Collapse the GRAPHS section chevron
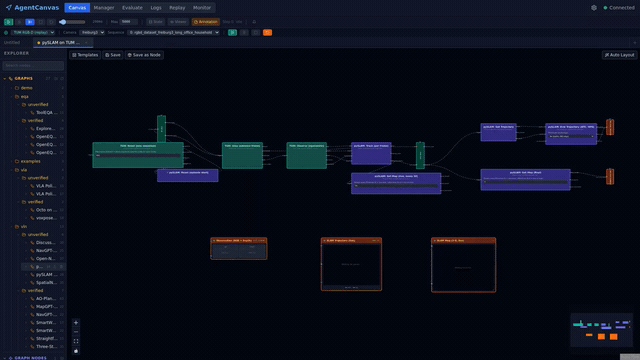The width and height of the screenshot is (640, 360). pos(5,78)
